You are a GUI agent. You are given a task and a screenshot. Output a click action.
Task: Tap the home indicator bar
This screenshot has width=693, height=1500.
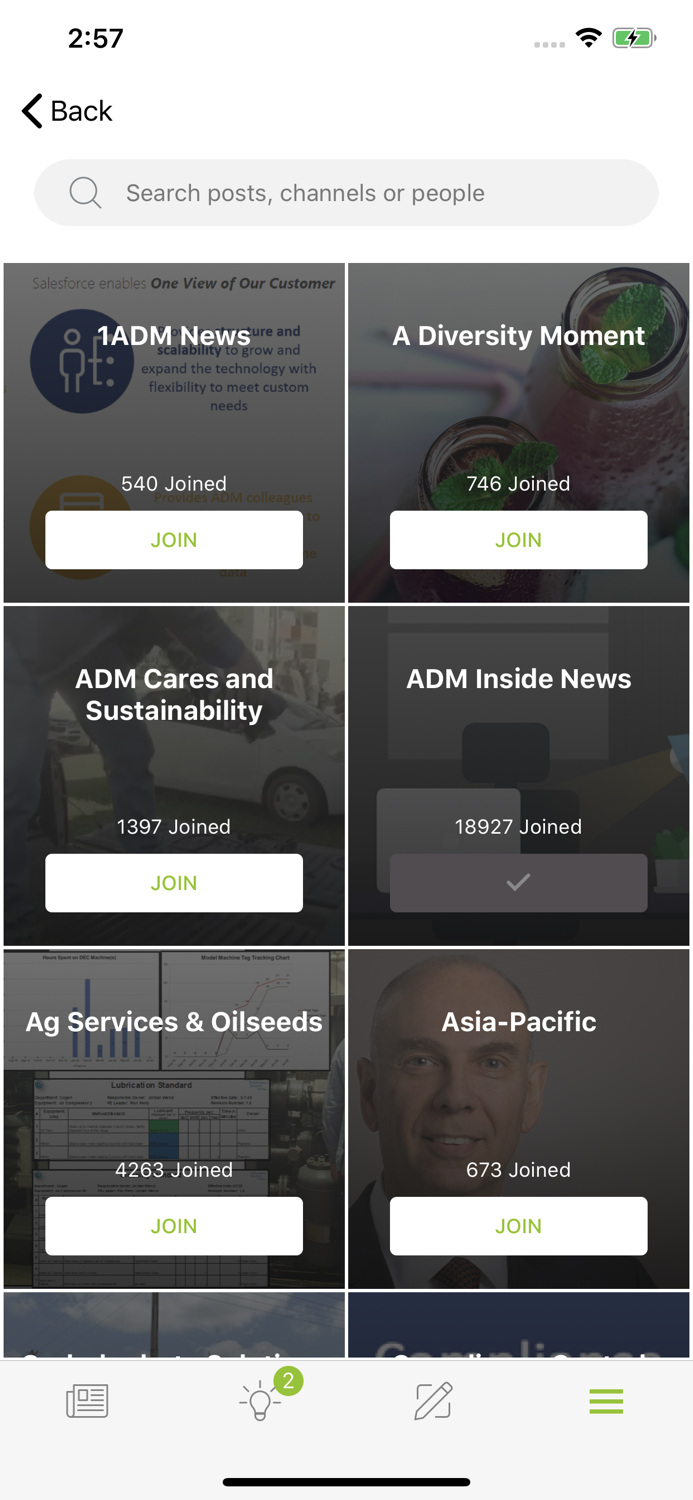tap(346, 1482)
